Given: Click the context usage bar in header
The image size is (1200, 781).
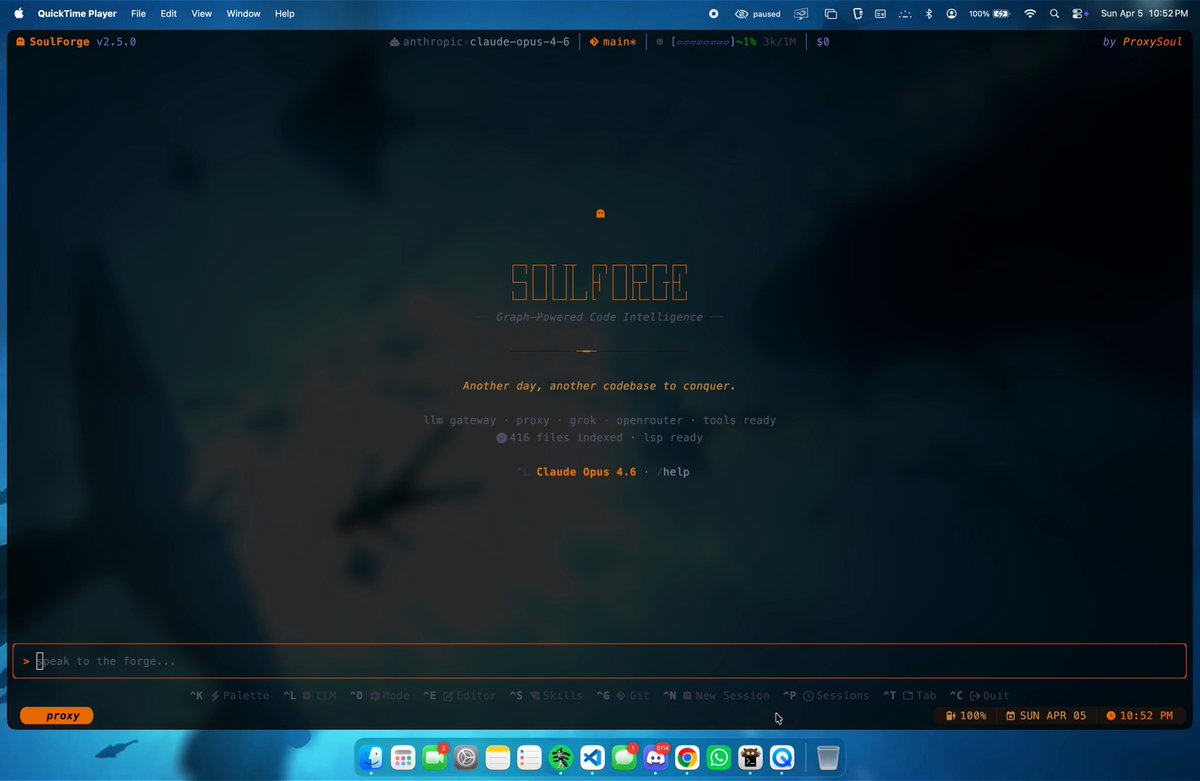Looking at the screenshot, I should (701, 42).
